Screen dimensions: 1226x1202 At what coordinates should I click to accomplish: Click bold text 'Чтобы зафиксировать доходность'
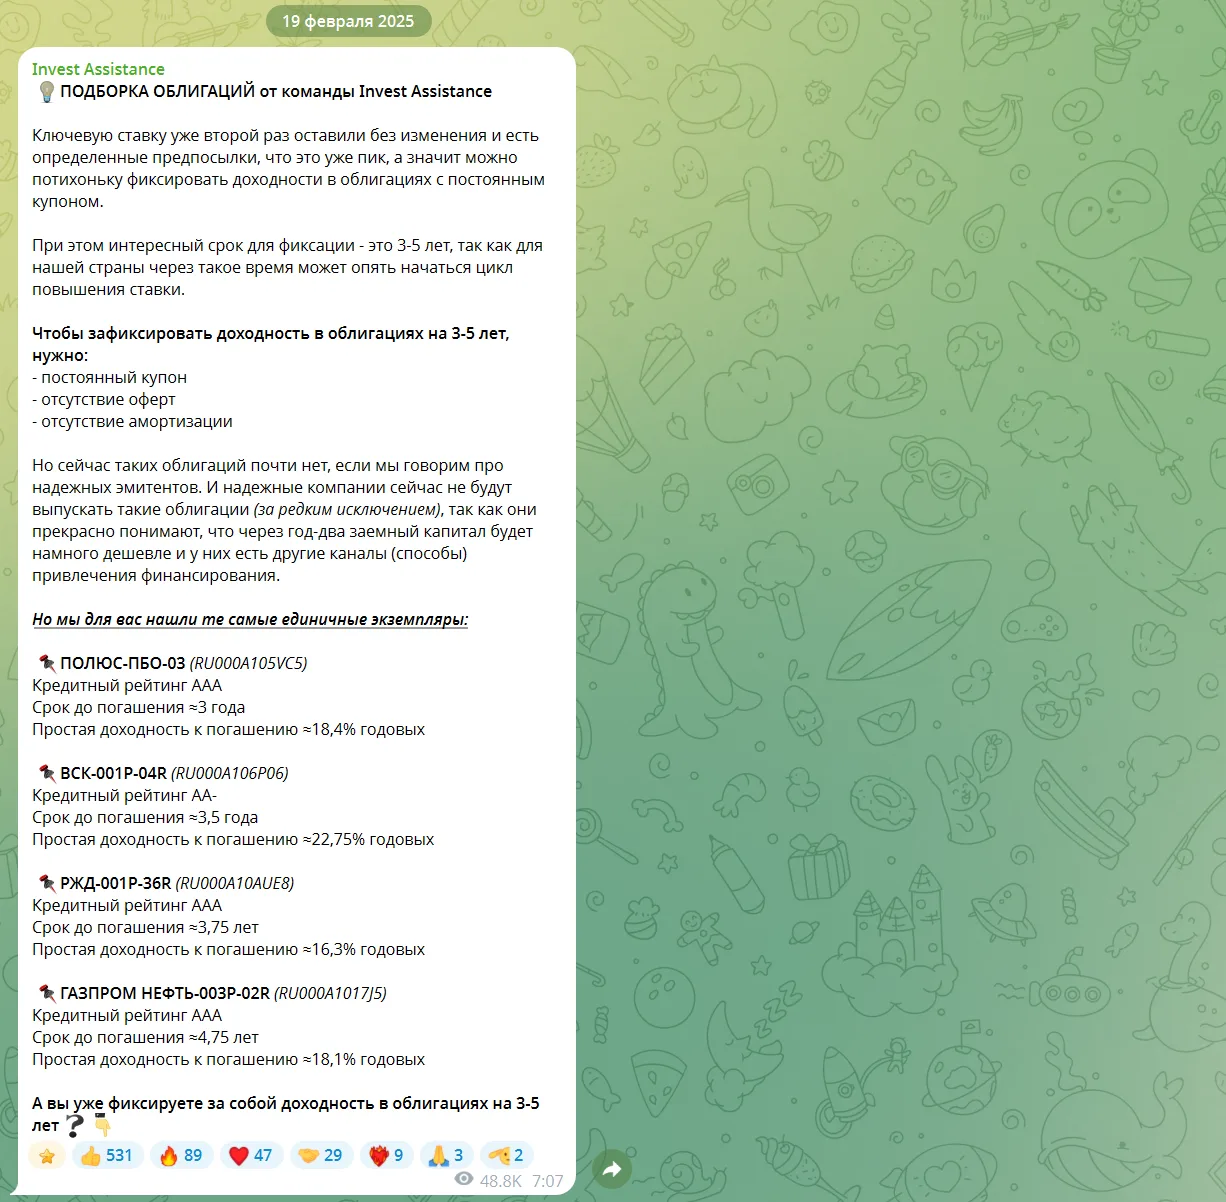170,333
